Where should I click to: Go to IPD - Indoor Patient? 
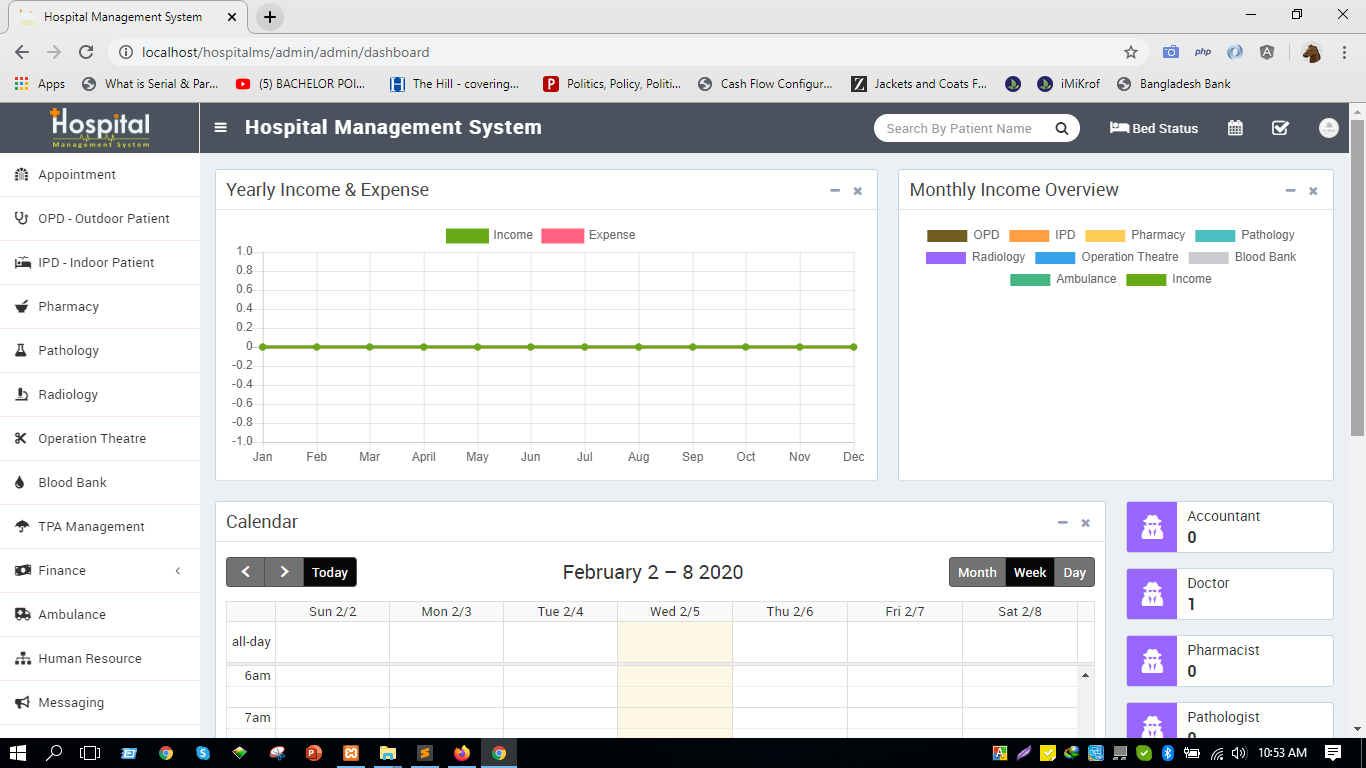click(x=100, y=263)
